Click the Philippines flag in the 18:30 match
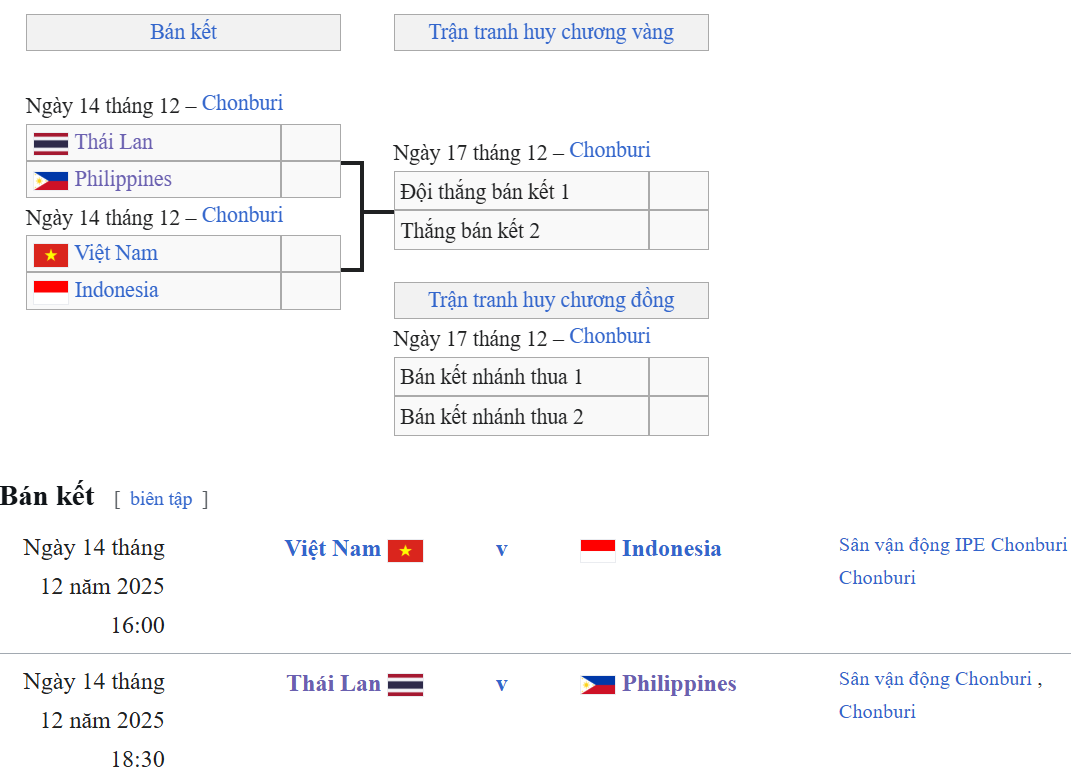This screenshot has height=775, width=1071. tap(598, 685)
